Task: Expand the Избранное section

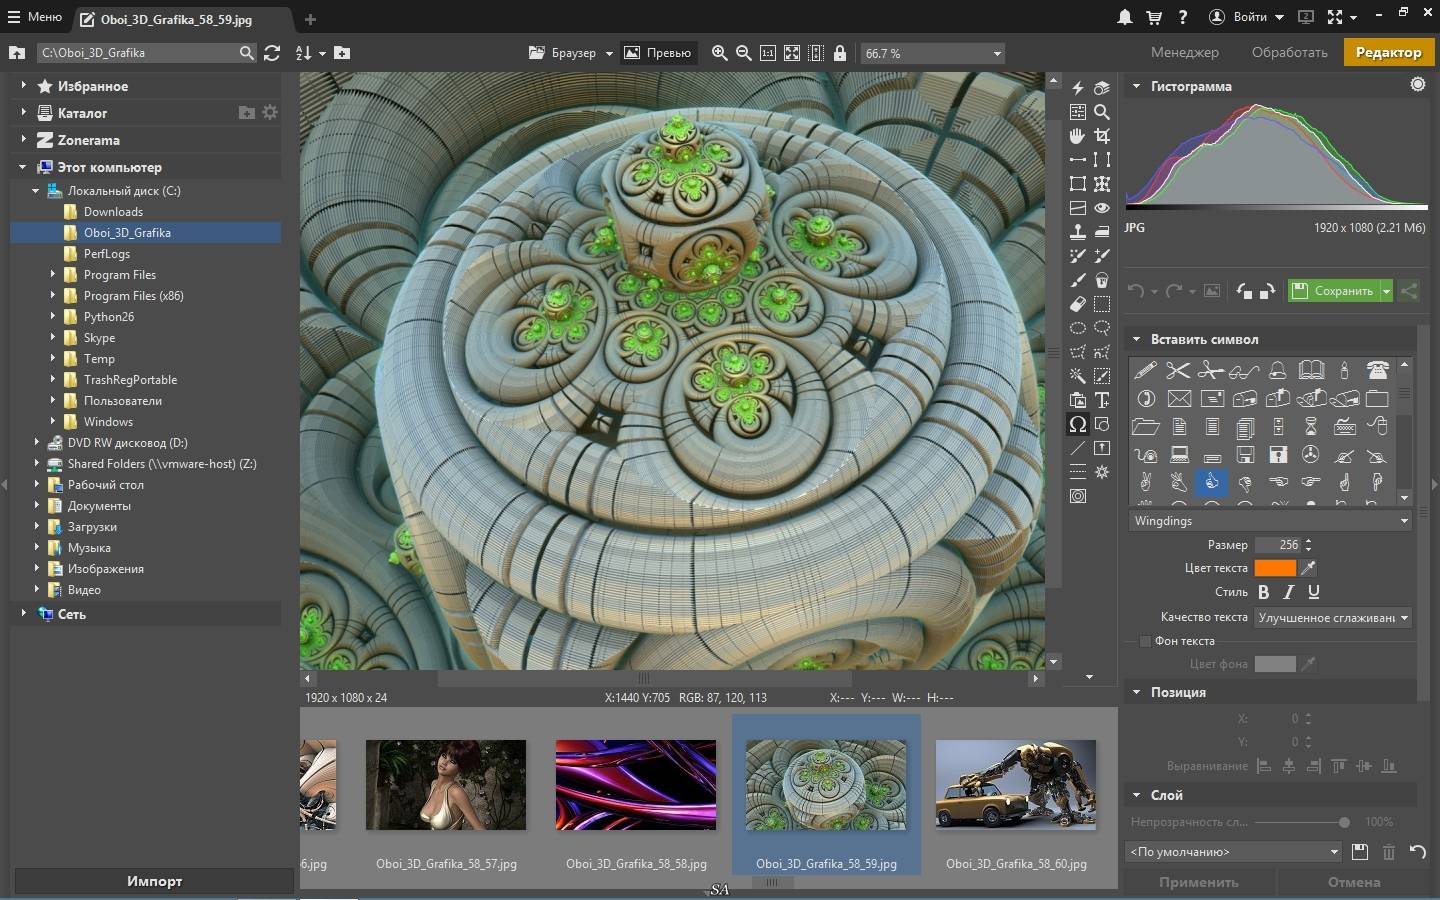Action: click(x=23, y=86)
